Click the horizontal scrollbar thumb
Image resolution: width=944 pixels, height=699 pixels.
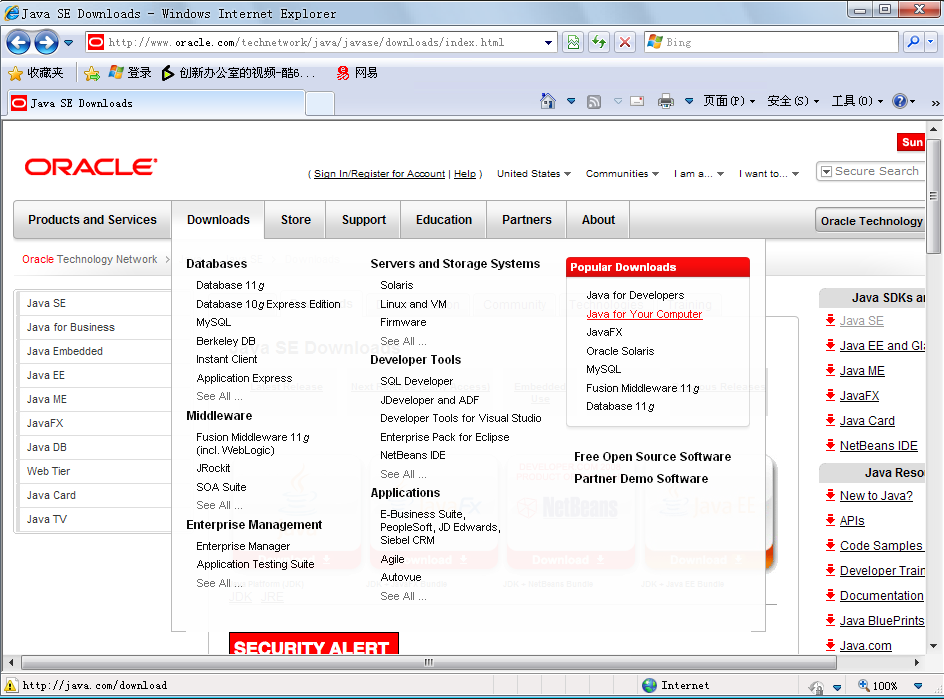coord(429,662)
